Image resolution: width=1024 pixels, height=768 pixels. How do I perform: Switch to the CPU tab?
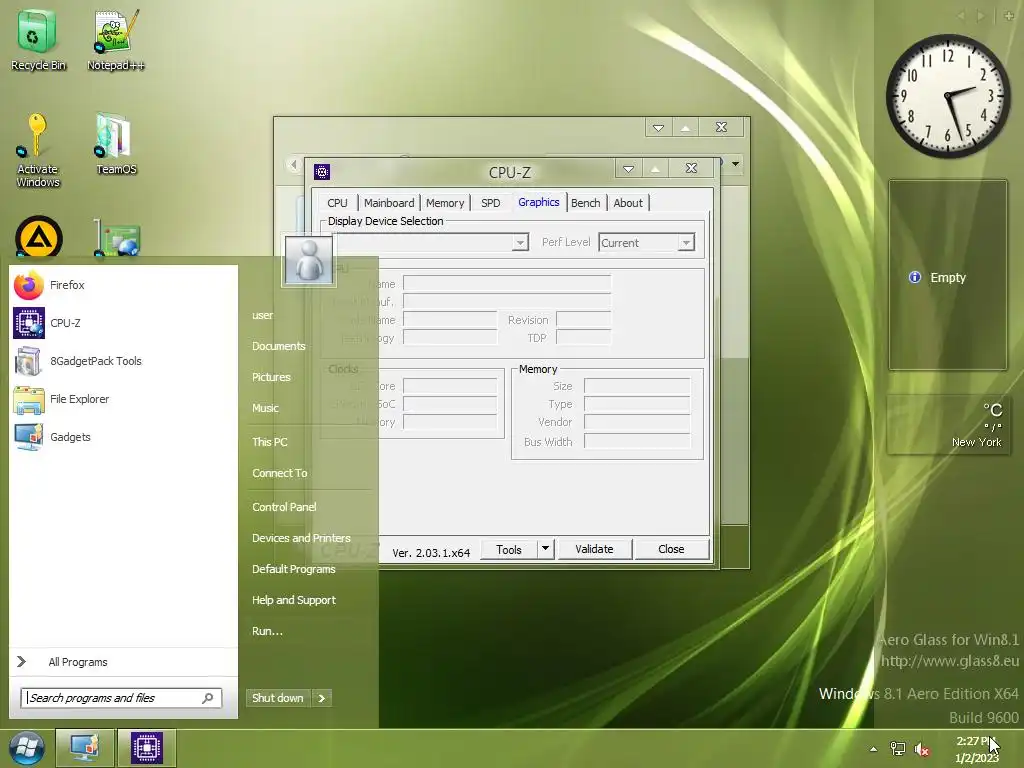click(x=338, y=203)
